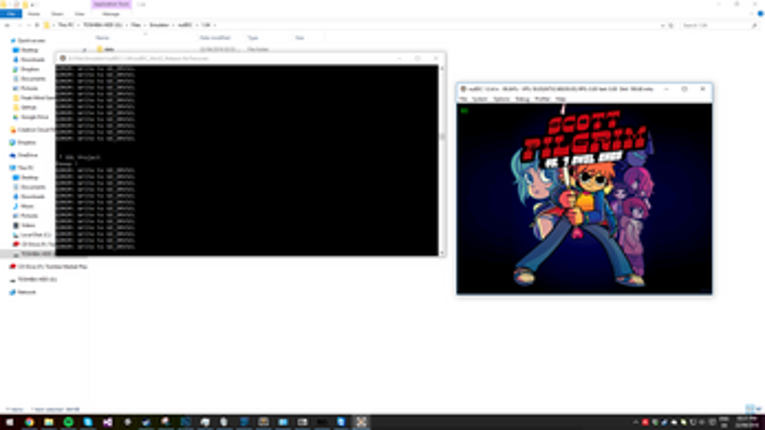Go up one folder level in Explorer
765x430 pixels.
37,25
